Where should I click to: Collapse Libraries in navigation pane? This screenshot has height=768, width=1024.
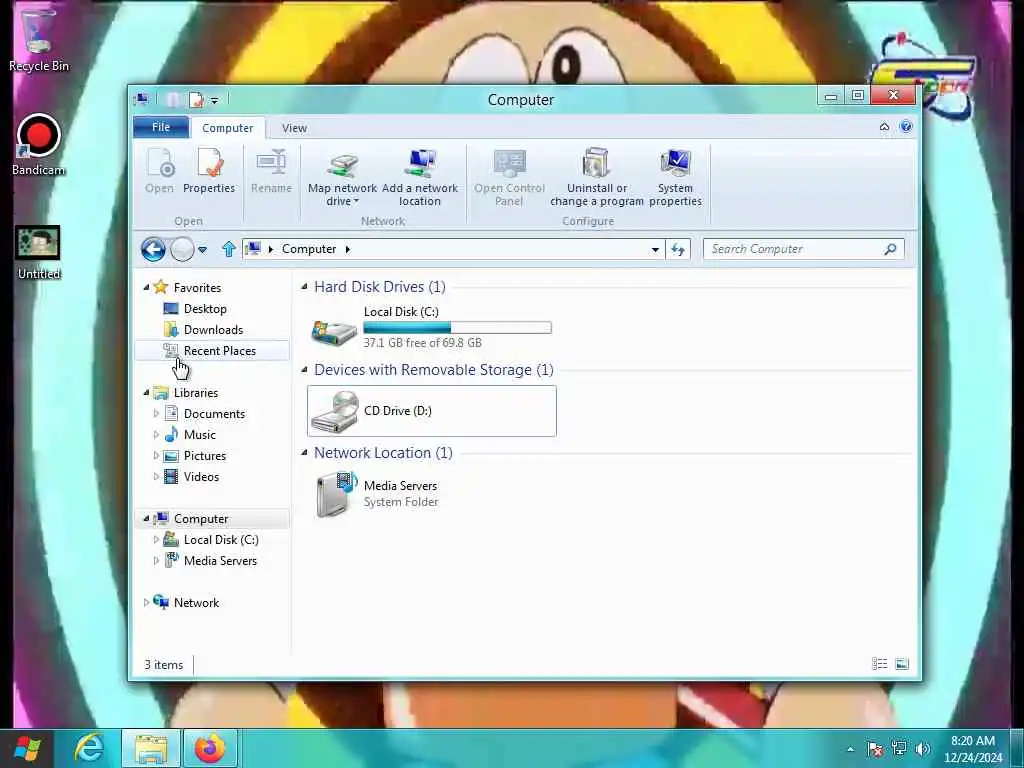146,392
